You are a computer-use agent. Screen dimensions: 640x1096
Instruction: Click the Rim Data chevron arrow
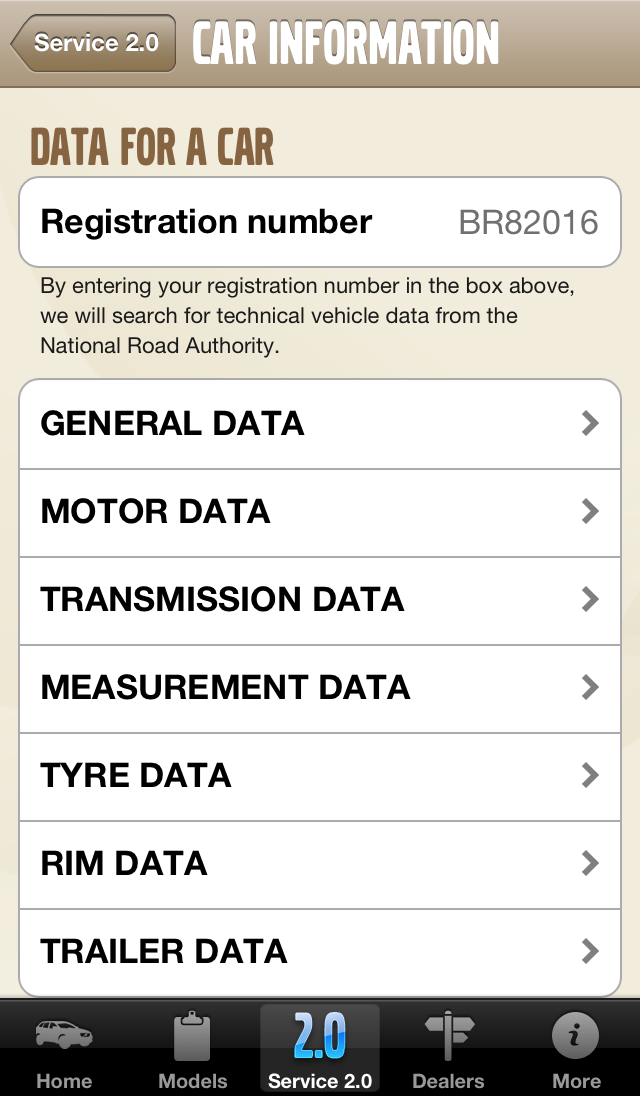tap(590, 864)
